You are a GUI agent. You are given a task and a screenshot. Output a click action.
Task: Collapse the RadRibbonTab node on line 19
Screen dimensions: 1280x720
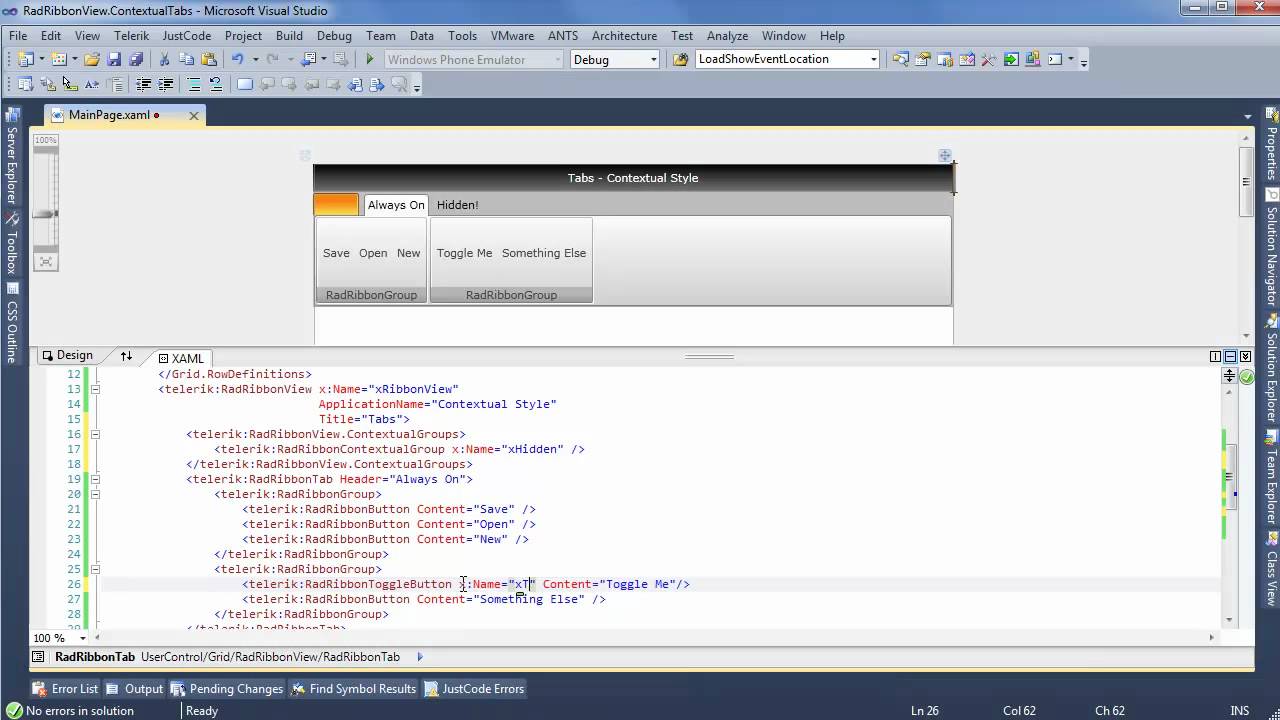click(x=96, y=479)
